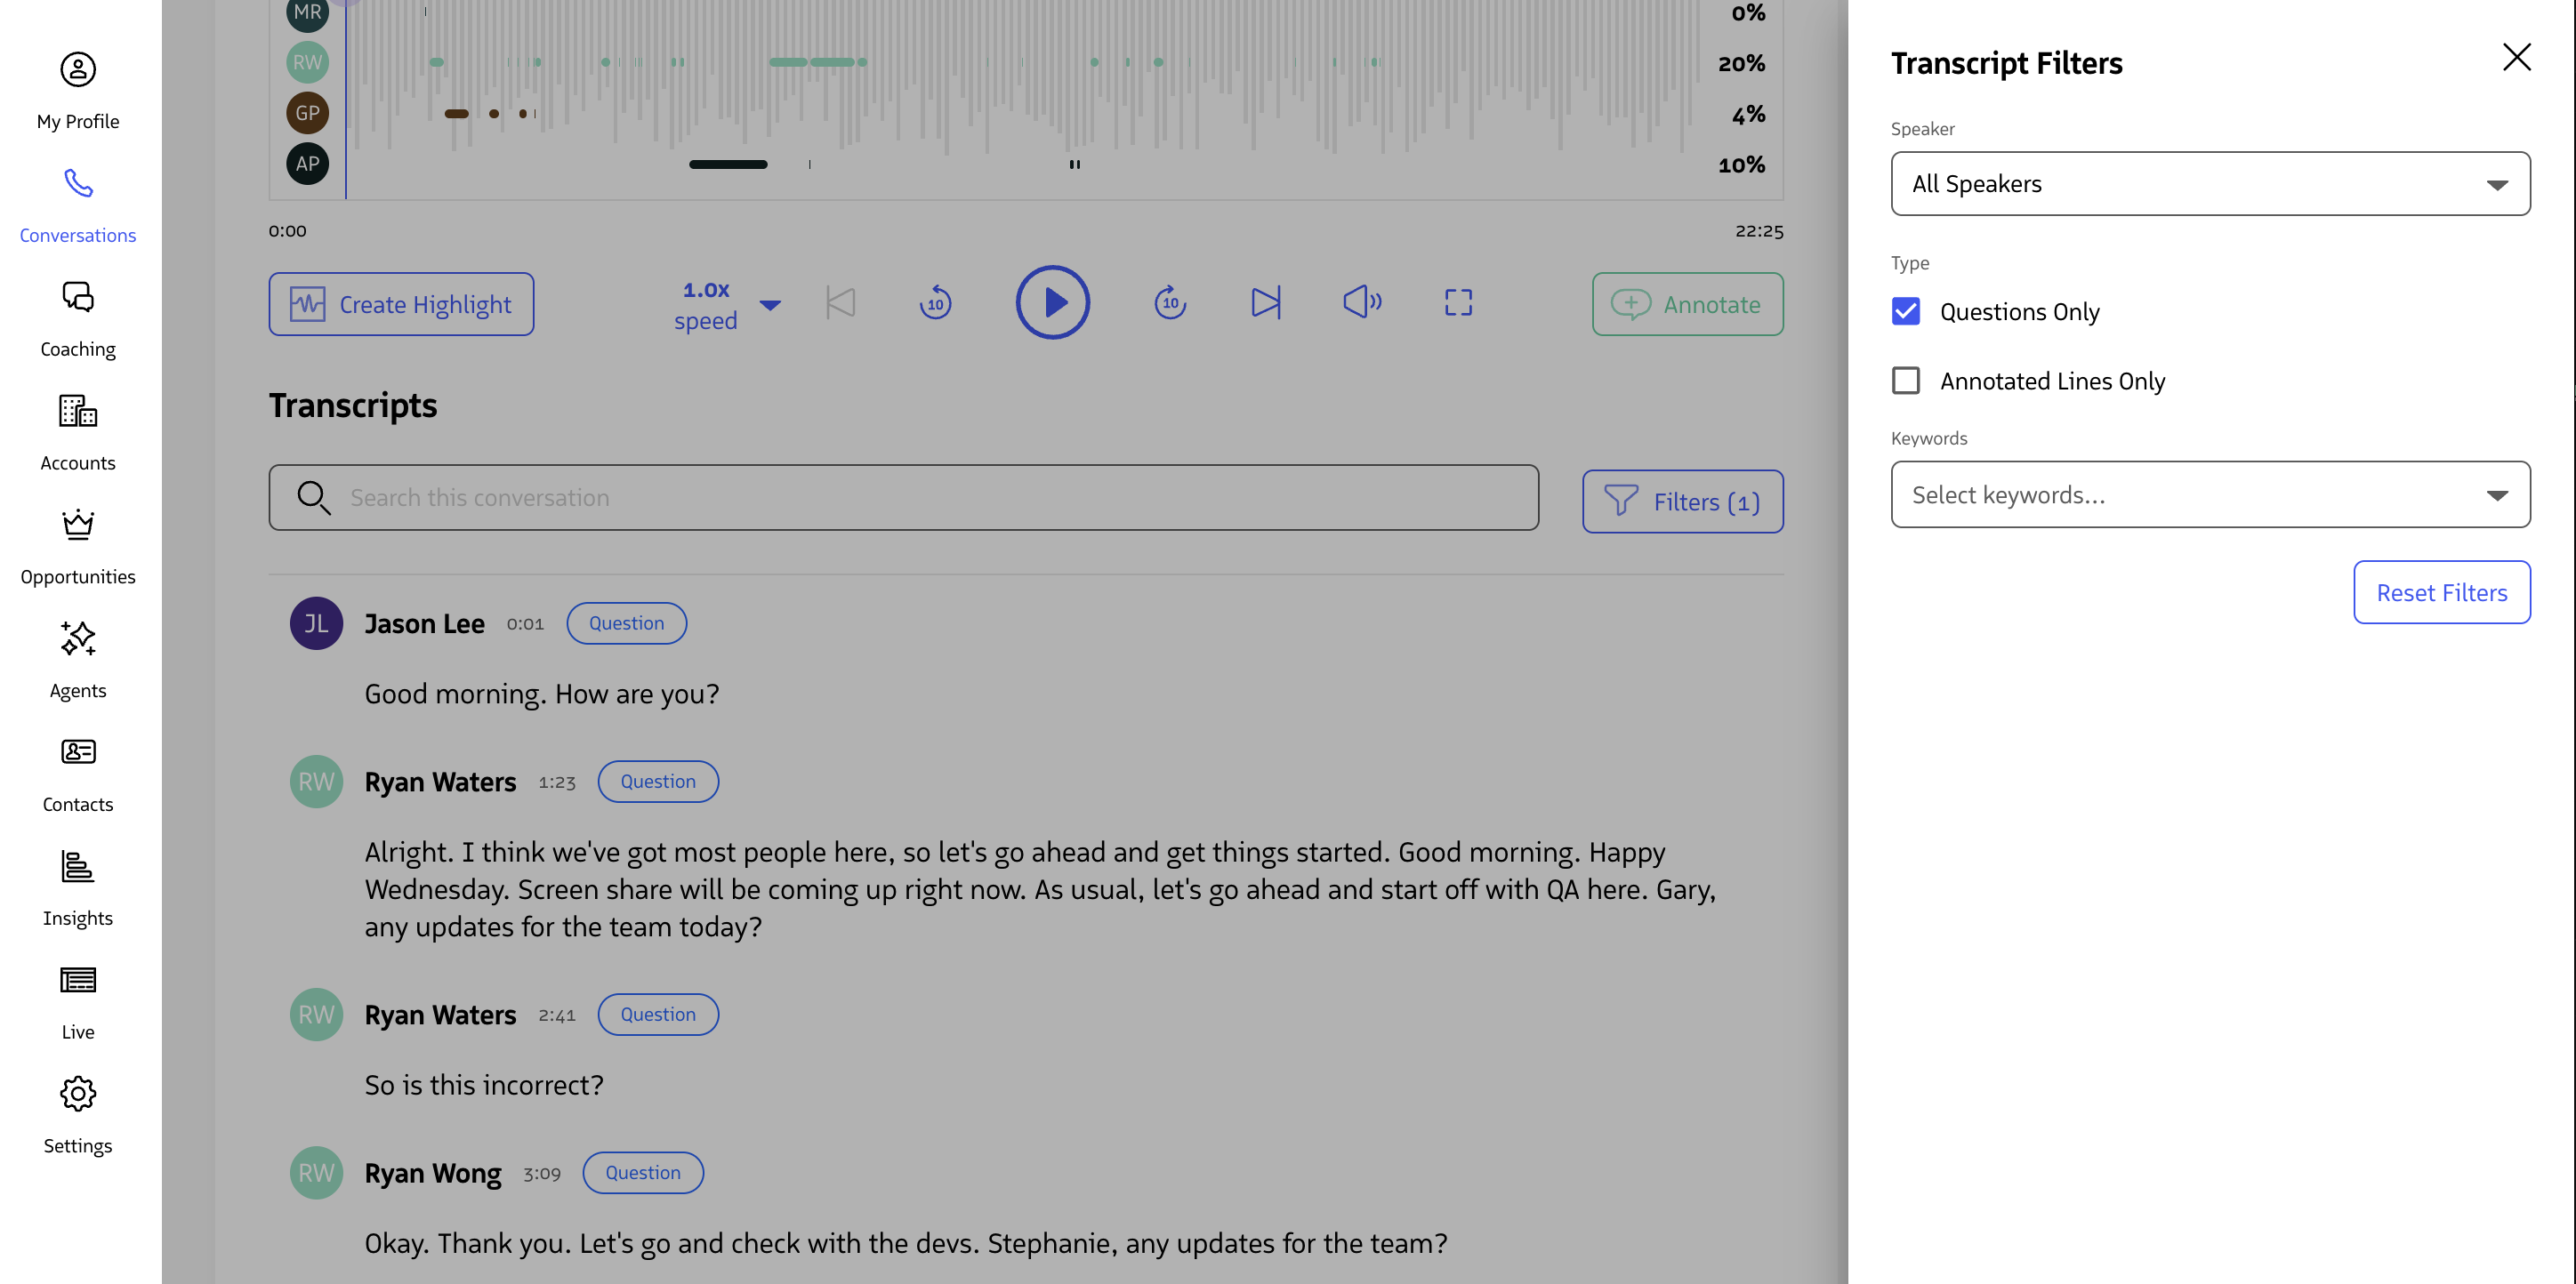Click the AP talk segment on timeline
Screen dimensions: 2576x1284
(728, 164)
